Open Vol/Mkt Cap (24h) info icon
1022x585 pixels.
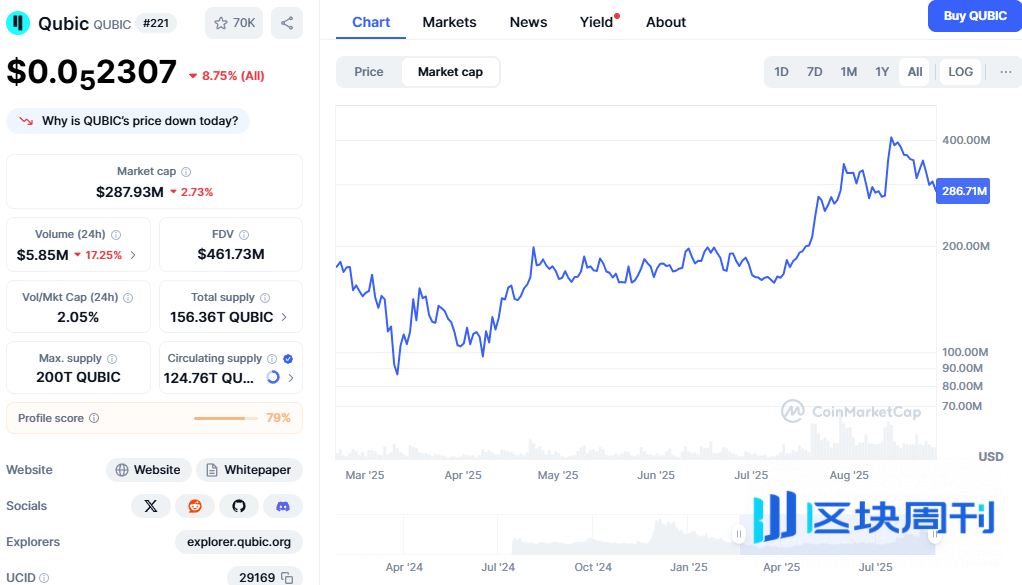coord(128,298)
